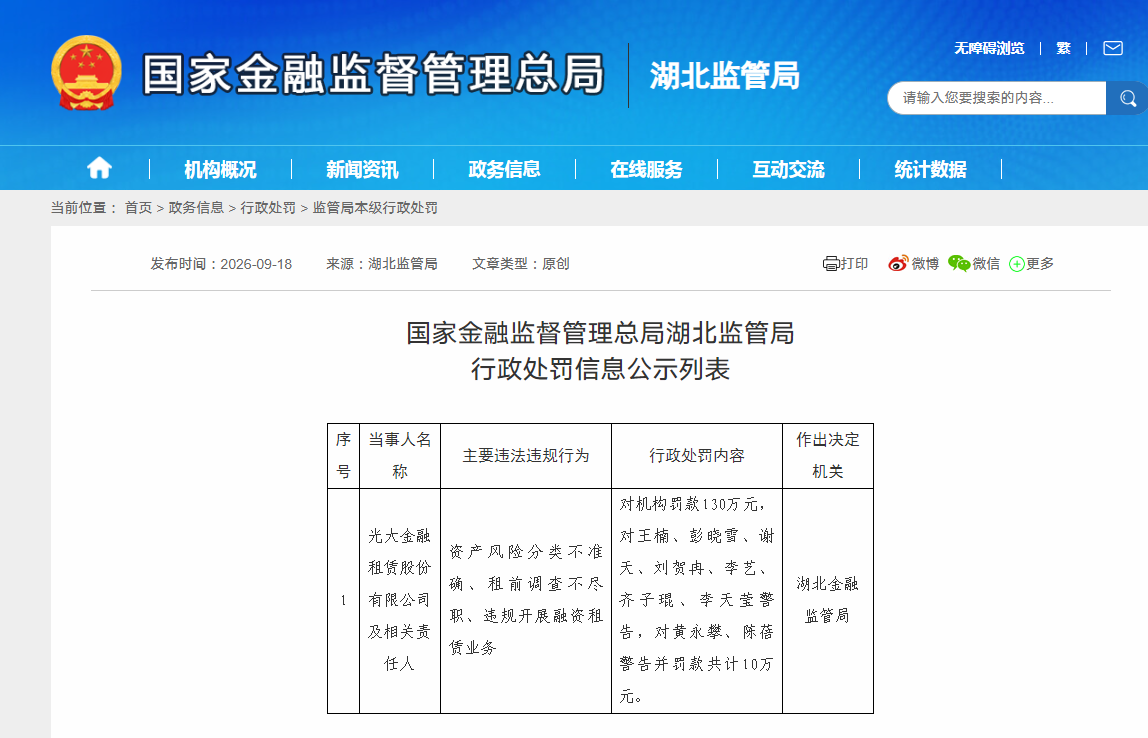Viewport: 1148px width, 738px height.
Task: Click the 湖北监管局 header title
Action: [x=724, y=75]
